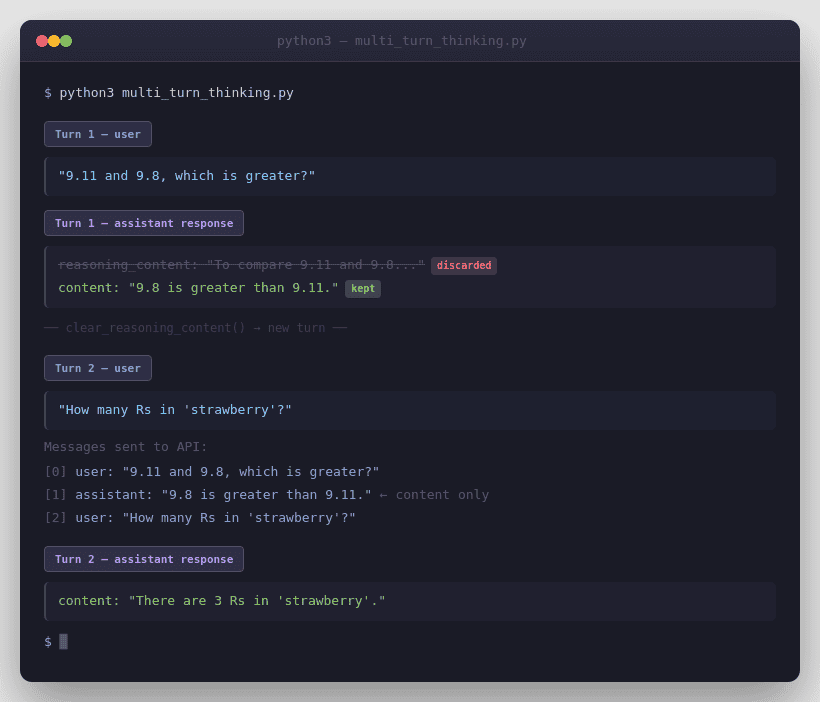Click the red close traffic light
Screen dimensions: 820x702
(x=40, y=41)
